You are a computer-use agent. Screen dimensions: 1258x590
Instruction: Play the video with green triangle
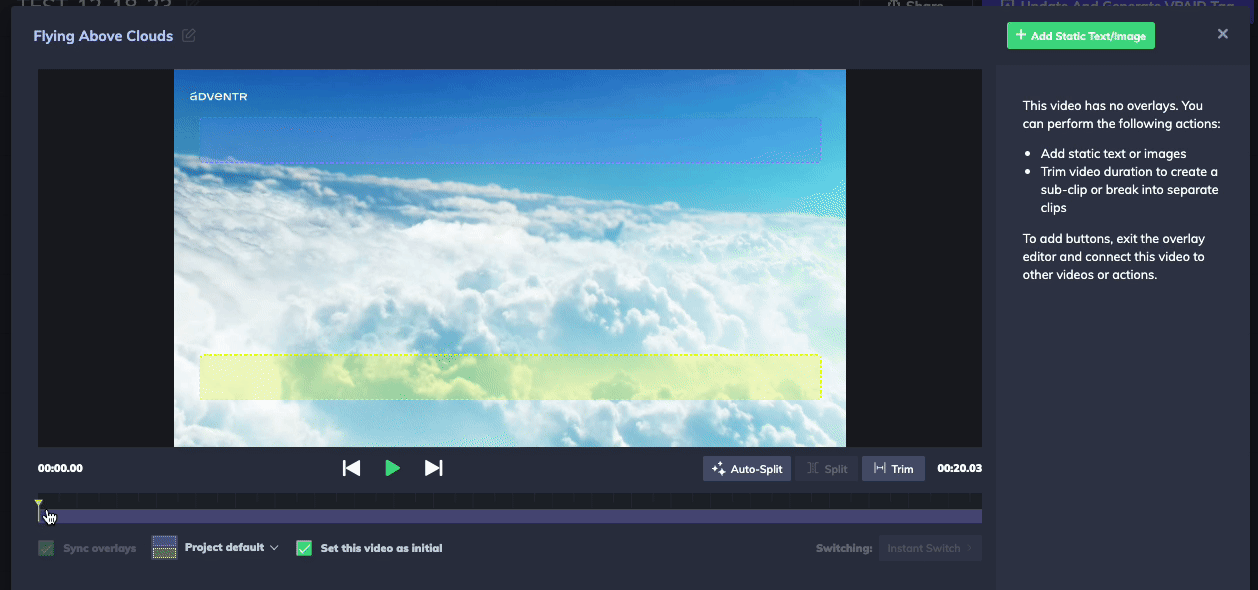pos(393,468)
